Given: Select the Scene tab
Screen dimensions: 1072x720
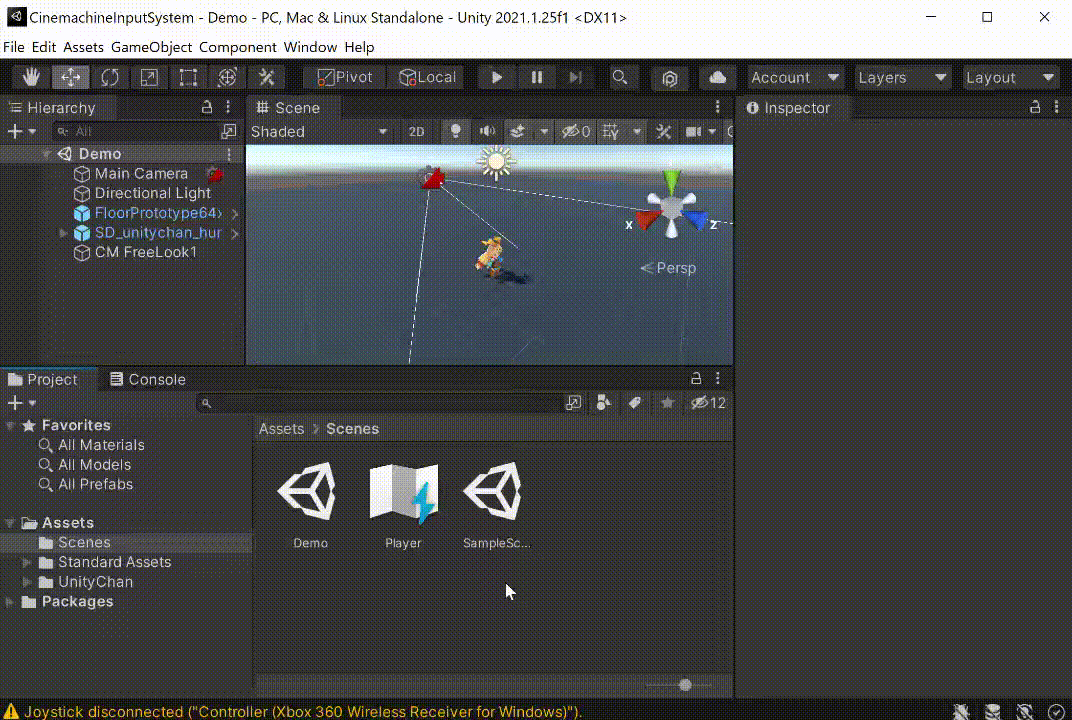Looking at the screenshot, I should pos(289,107).
